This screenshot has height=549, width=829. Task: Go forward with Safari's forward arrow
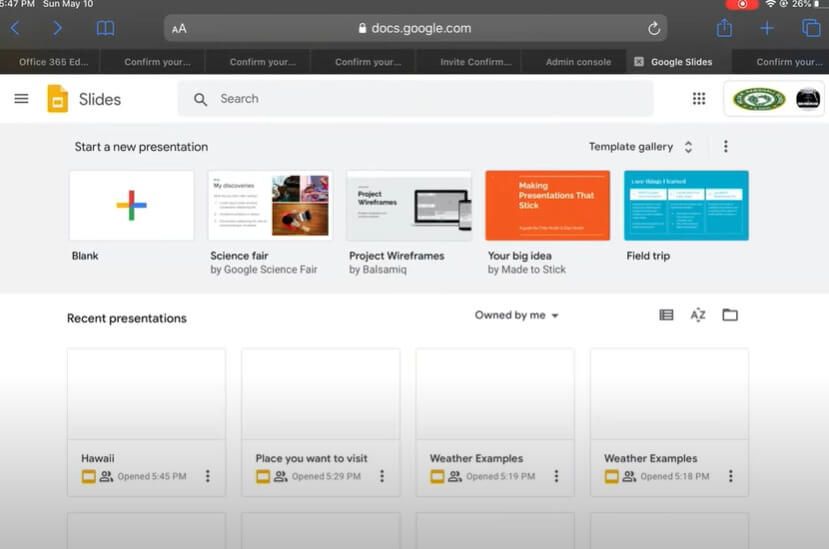(57, 28)
